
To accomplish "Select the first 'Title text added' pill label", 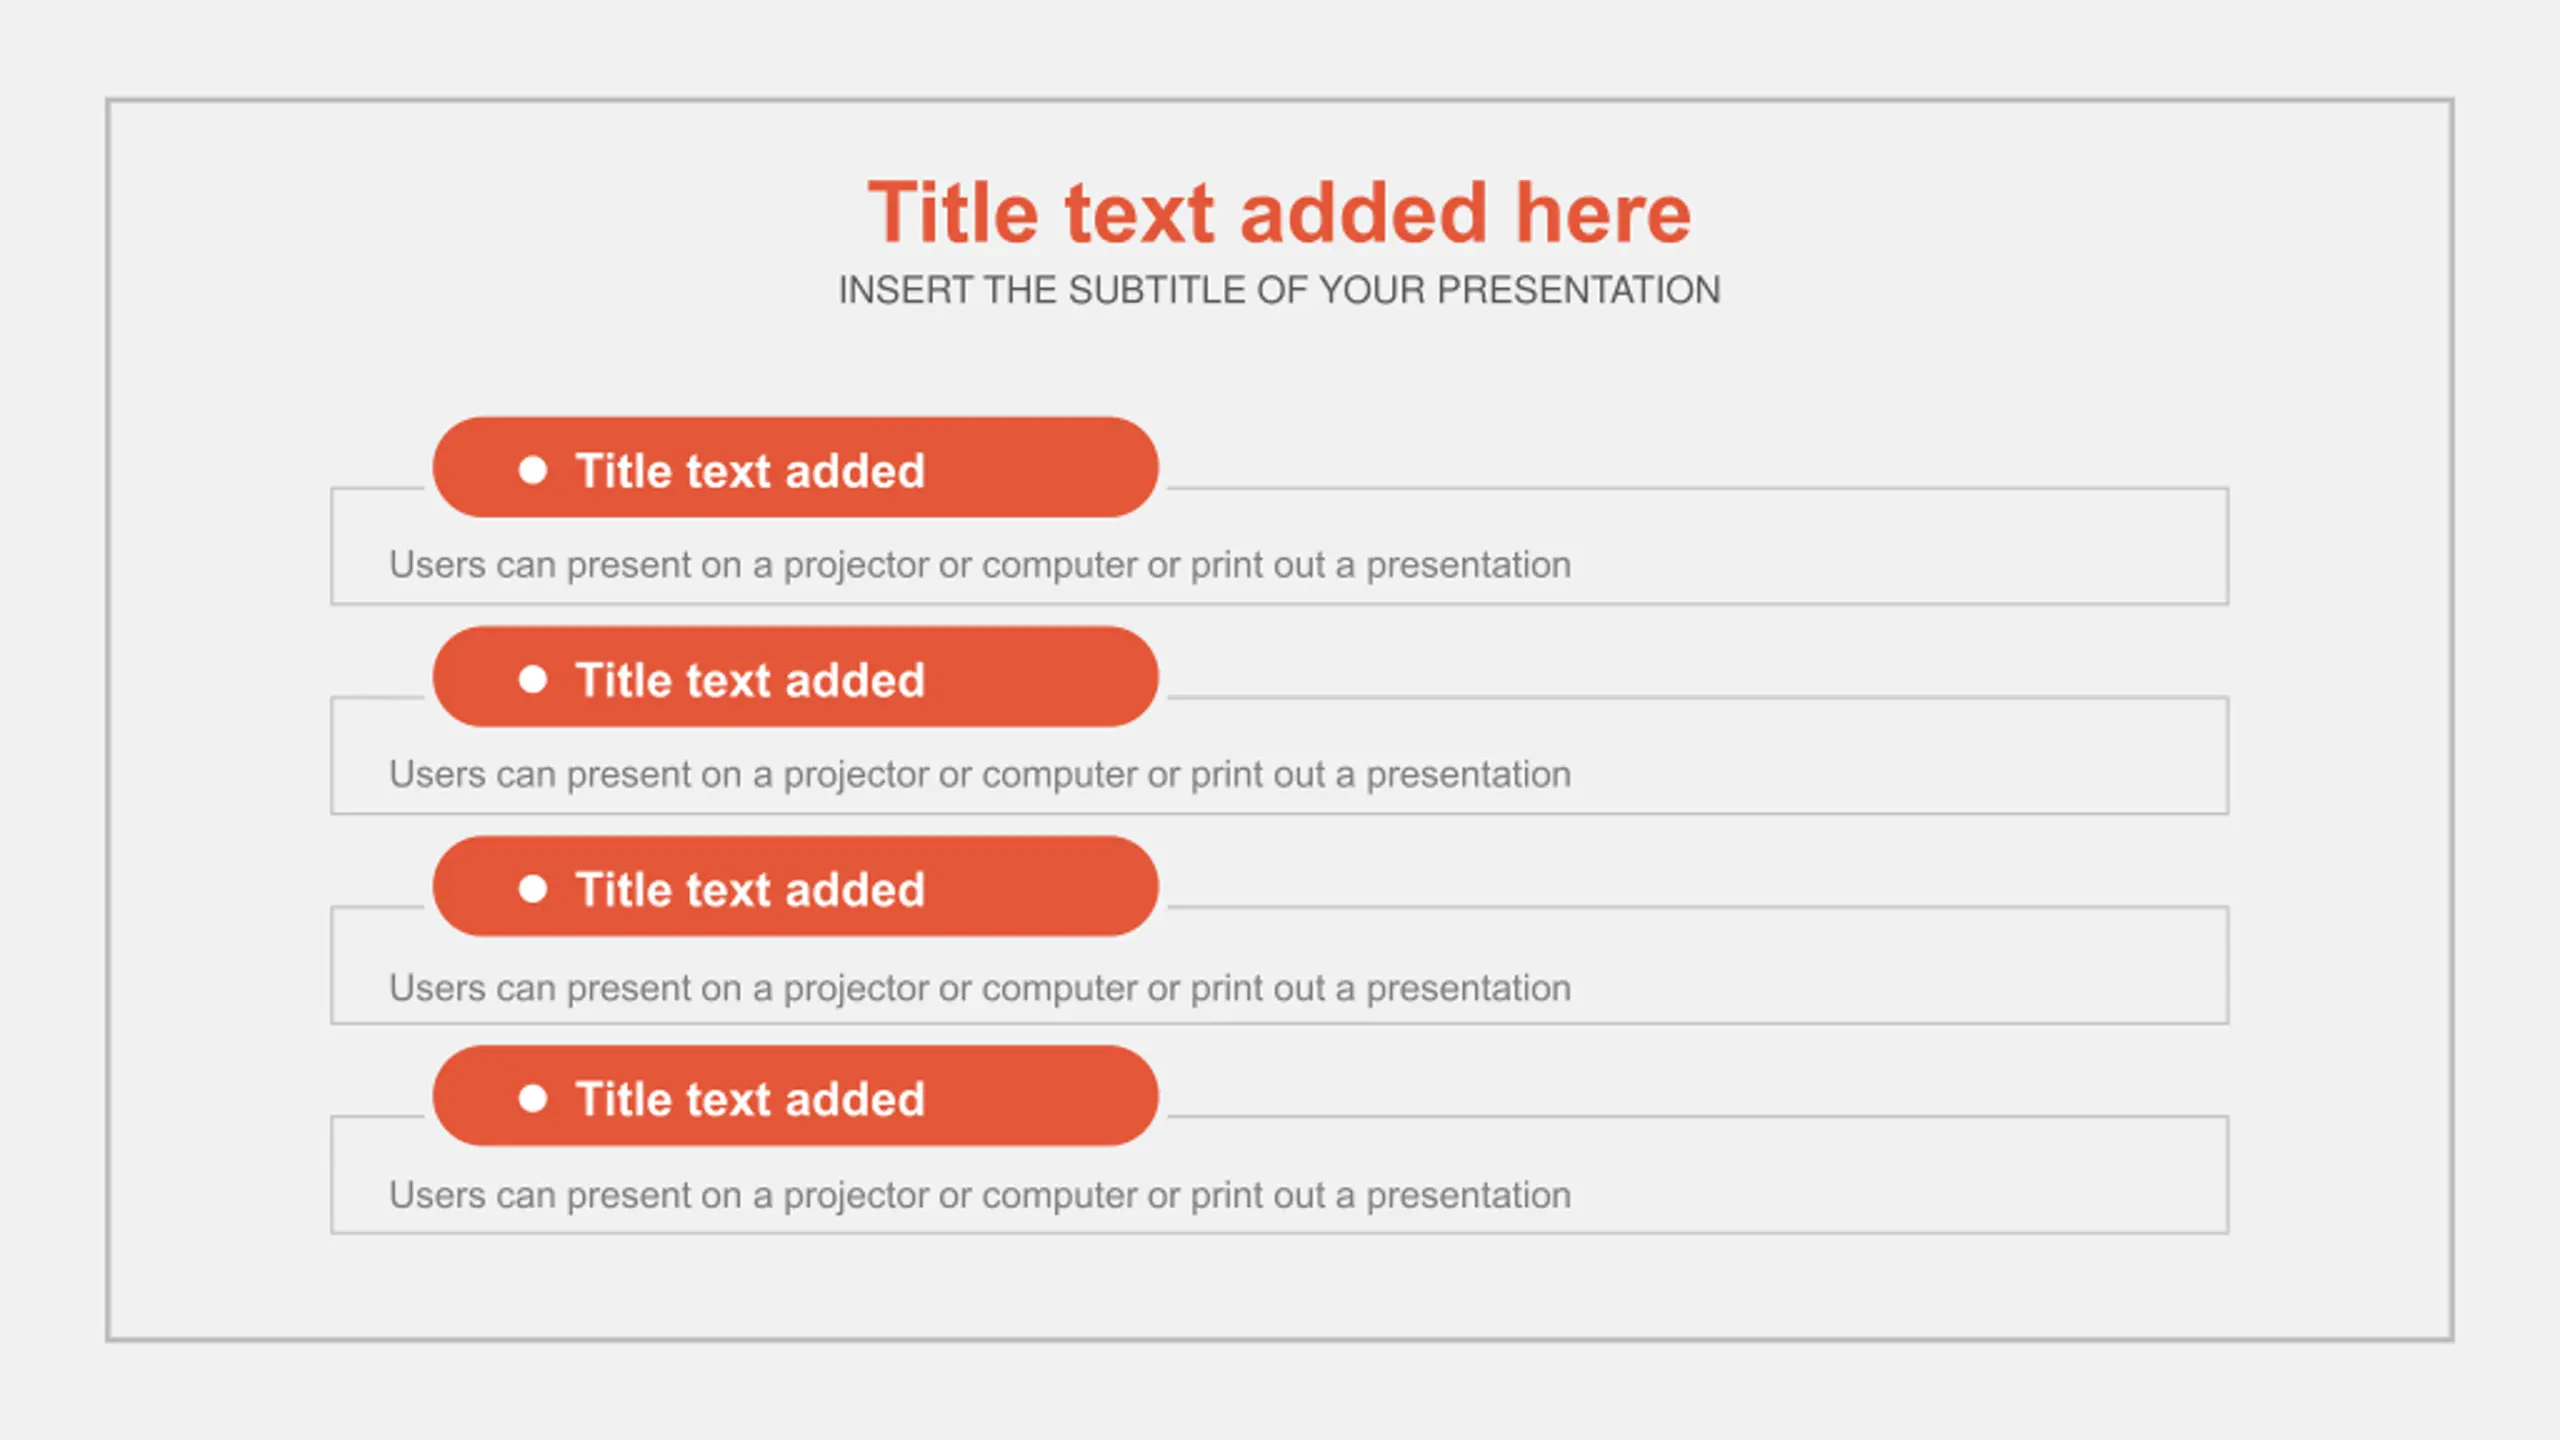I will [x=750, y=471].
